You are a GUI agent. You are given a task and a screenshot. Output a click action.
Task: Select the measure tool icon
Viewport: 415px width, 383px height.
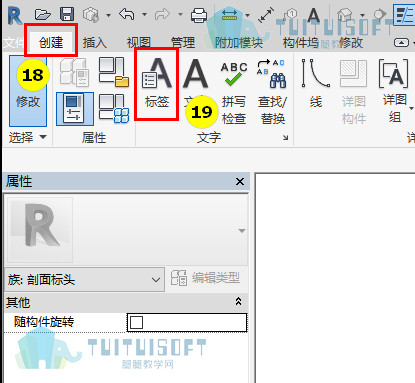point(229,15)
